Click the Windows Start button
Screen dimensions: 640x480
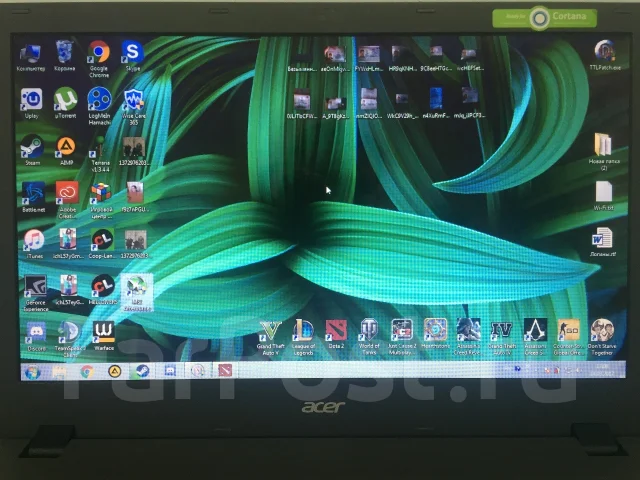pos(32,372)
